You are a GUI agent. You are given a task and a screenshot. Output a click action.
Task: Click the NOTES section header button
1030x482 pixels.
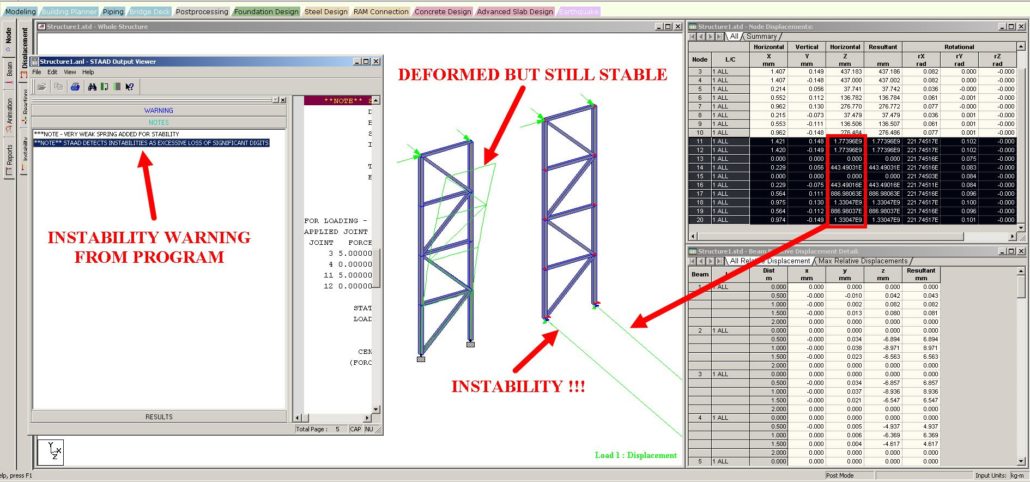(x=158, y=123)
